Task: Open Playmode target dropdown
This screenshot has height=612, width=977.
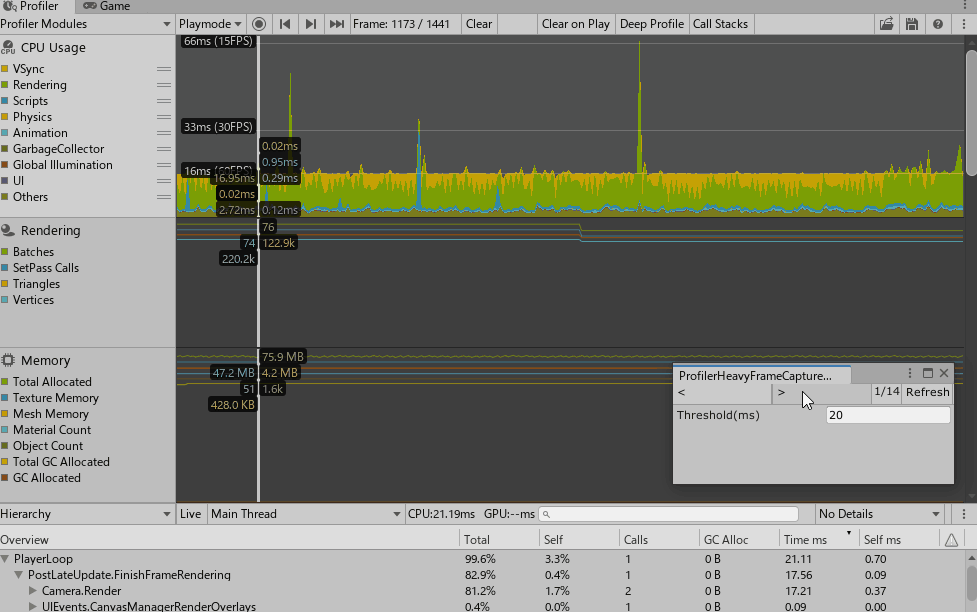Action: tap(211, 24)
